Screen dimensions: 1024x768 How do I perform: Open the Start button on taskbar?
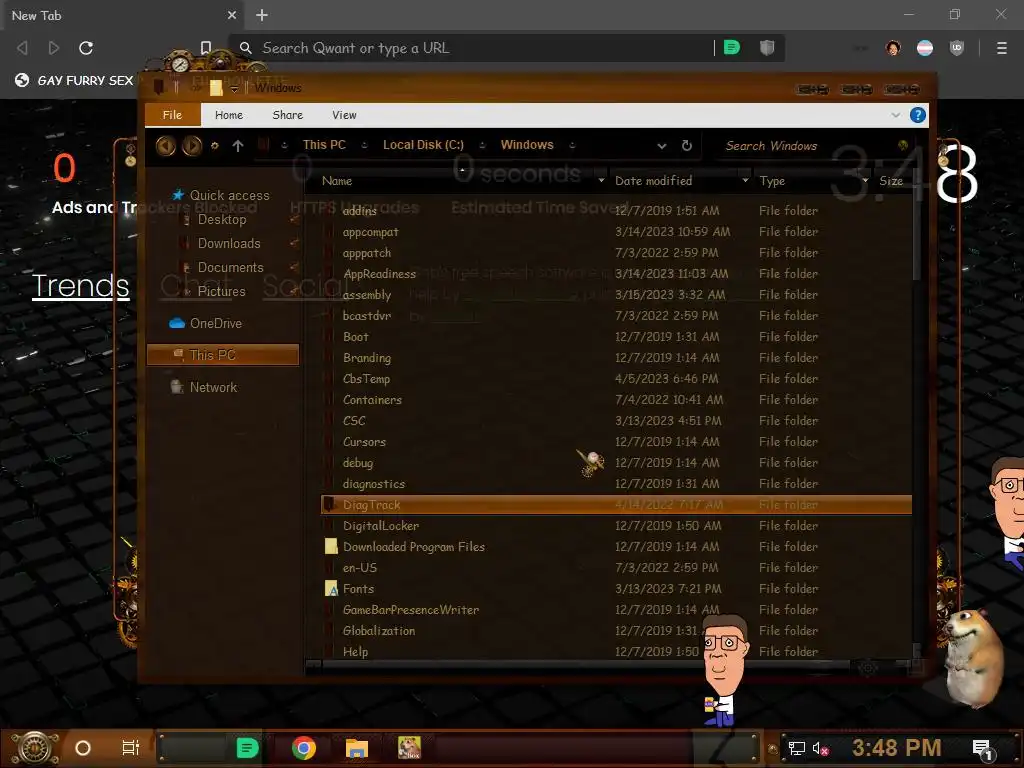[35, 748]
